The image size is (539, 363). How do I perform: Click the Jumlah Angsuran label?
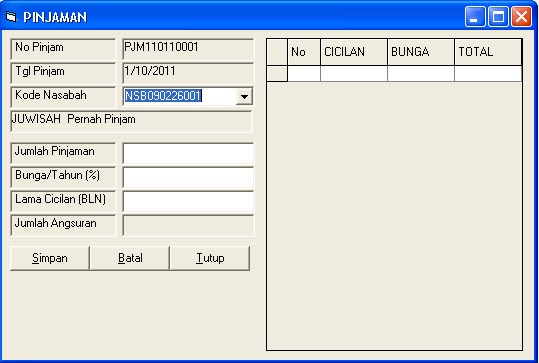[x=63, y=226]
